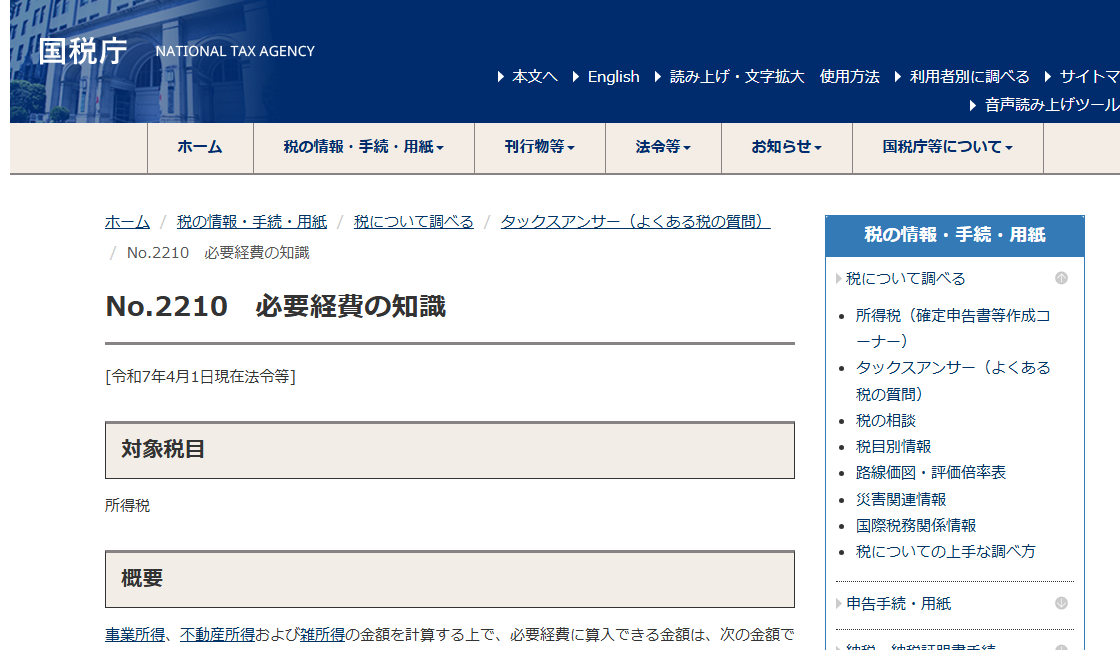Open the 事業所得 link in the overview
Image resolution: width=1120 pixels, height=650 pixels.
tap(135, 634)
